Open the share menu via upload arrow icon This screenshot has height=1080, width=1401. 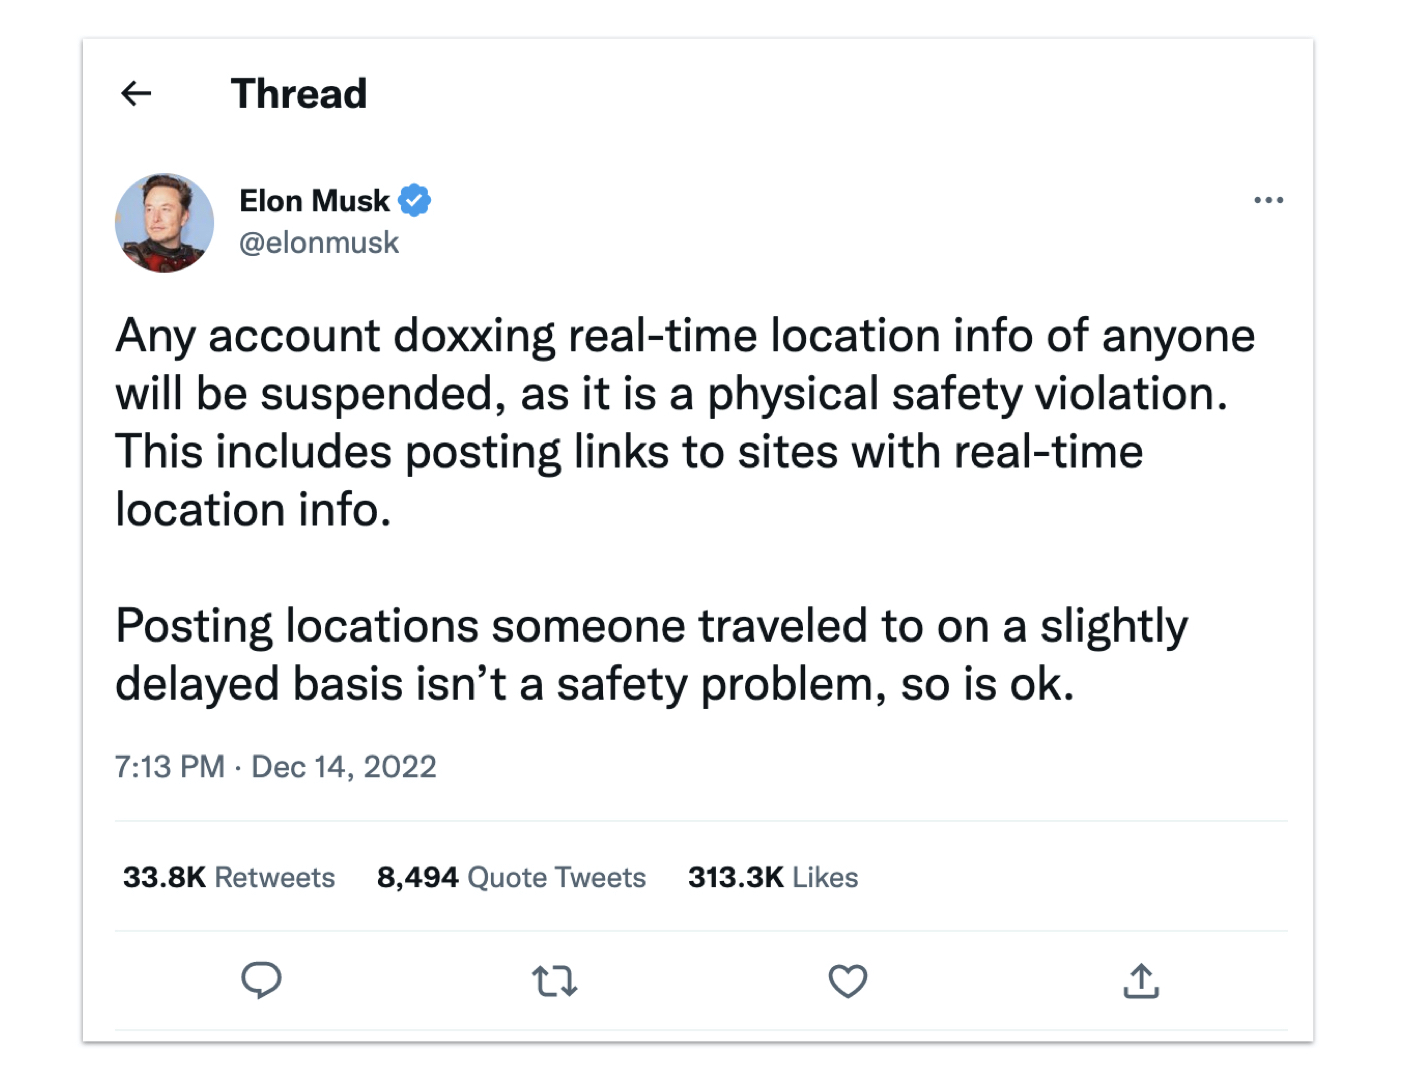click(1140, 981)
